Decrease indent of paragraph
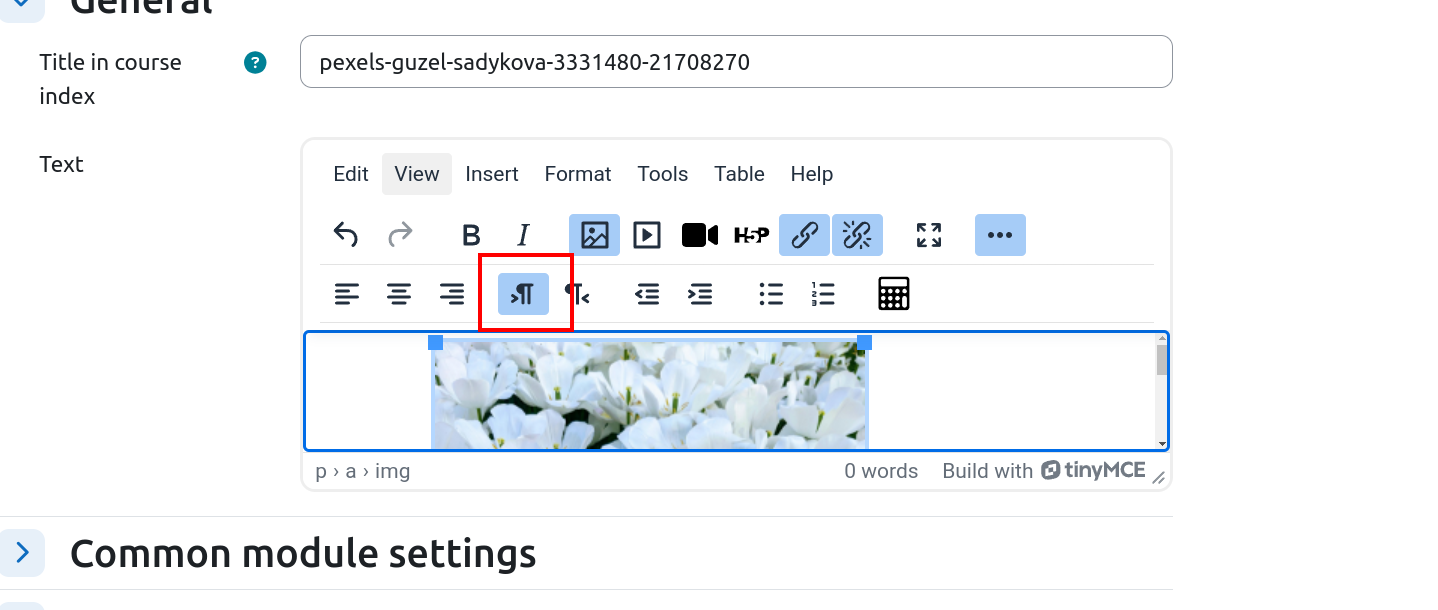The height and width of the screenshot is (610, 1438). click(648, 294)
